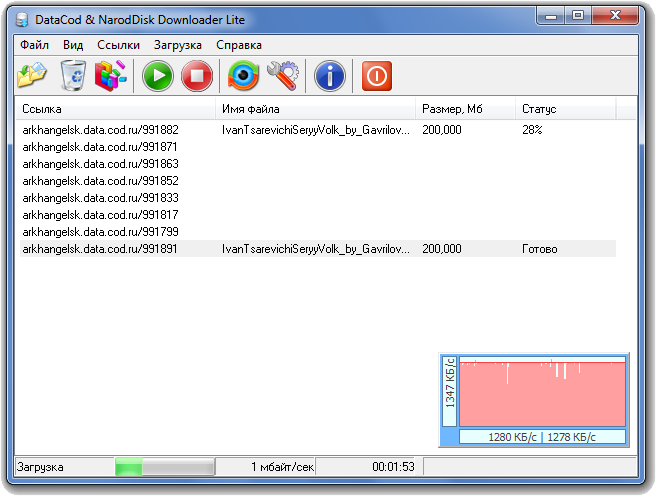Open the Файл menu

tap(34, 45)
